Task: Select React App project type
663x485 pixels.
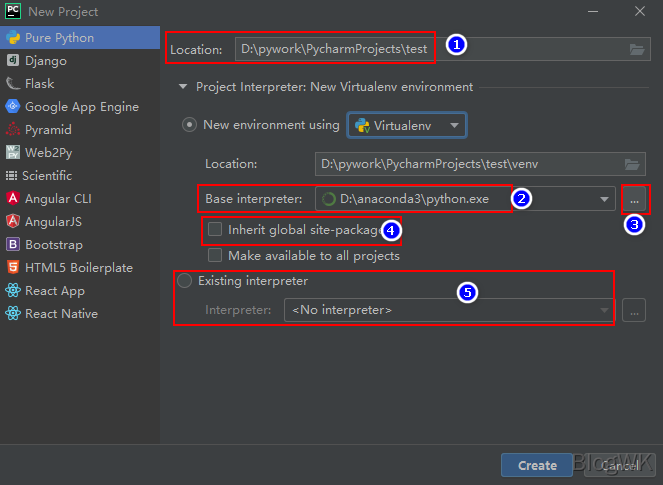Action: click(80, 290)
